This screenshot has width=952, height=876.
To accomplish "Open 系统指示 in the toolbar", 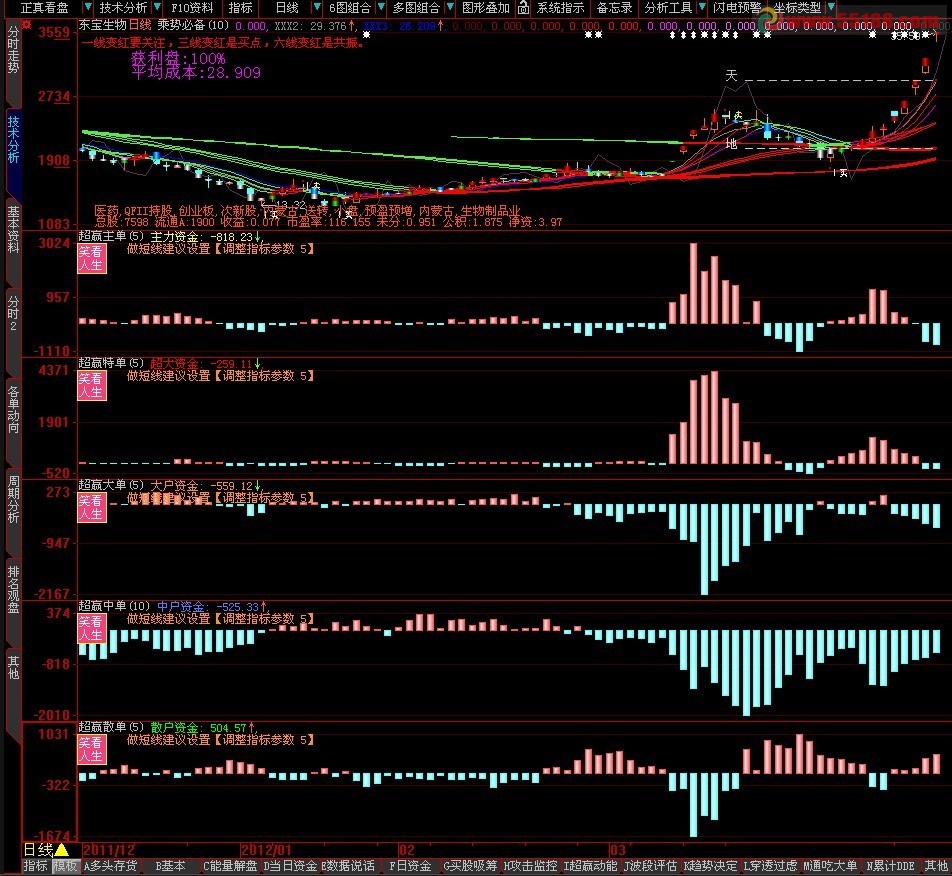I will click(560, 8).
